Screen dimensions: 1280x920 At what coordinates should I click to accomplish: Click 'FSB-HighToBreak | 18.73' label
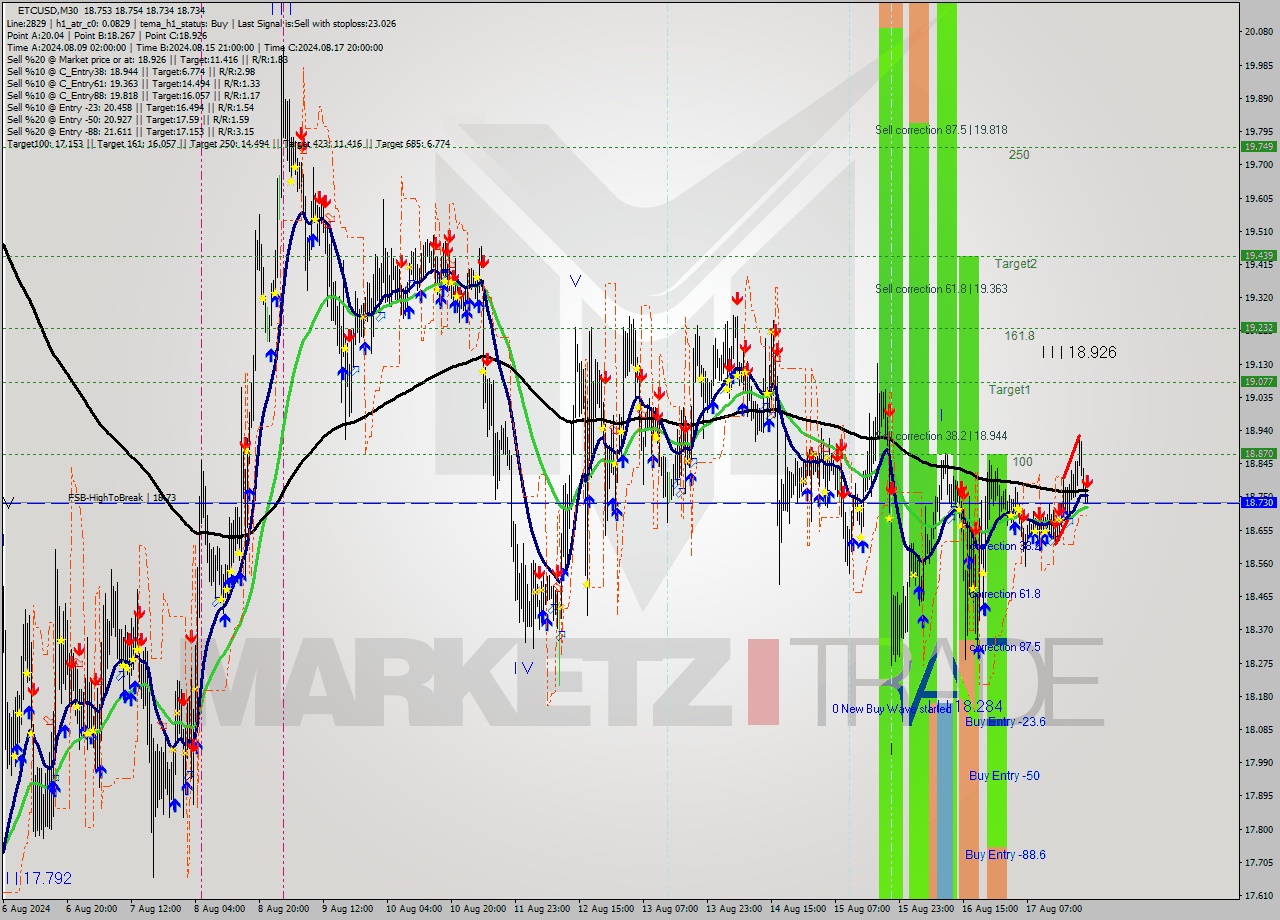pyautogui.click(x=122, y=498)
